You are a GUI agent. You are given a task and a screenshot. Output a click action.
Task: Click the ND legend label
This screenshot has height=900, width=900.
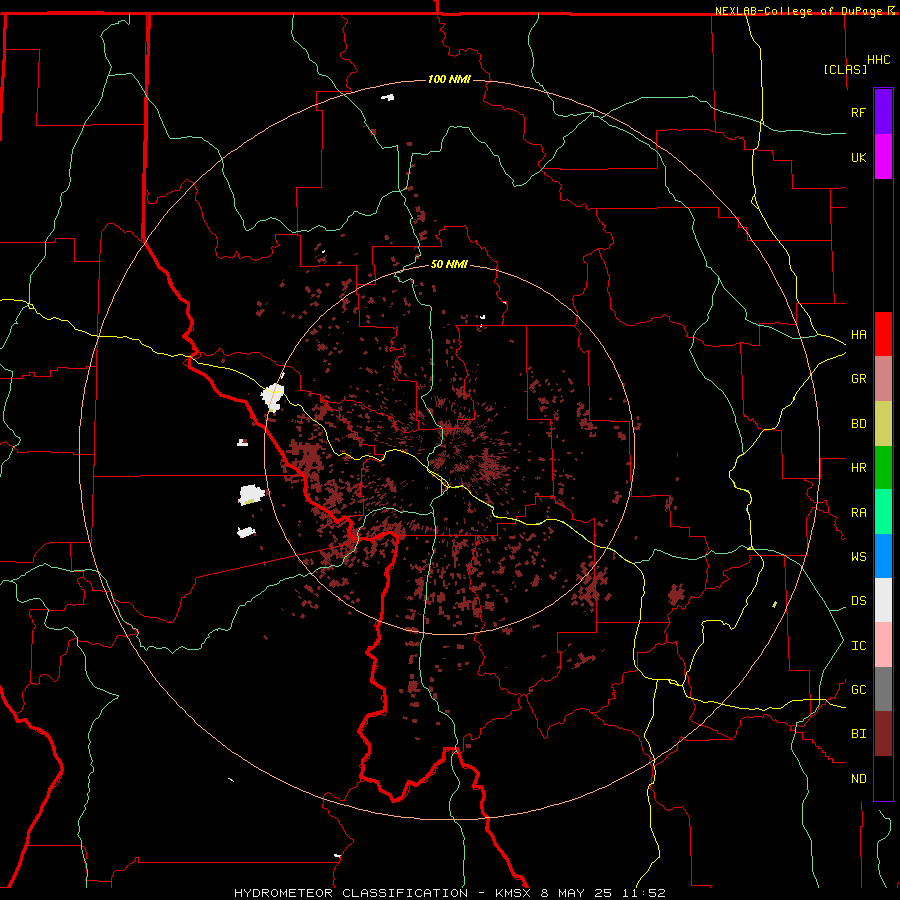(858, 779)
